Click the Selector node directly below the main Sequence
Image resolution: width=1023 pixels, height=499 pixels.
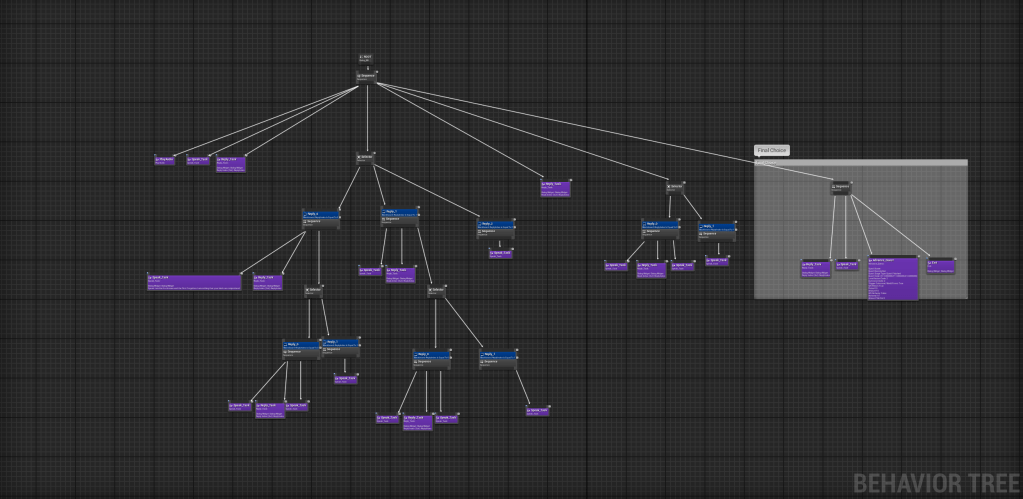(366, 158)
